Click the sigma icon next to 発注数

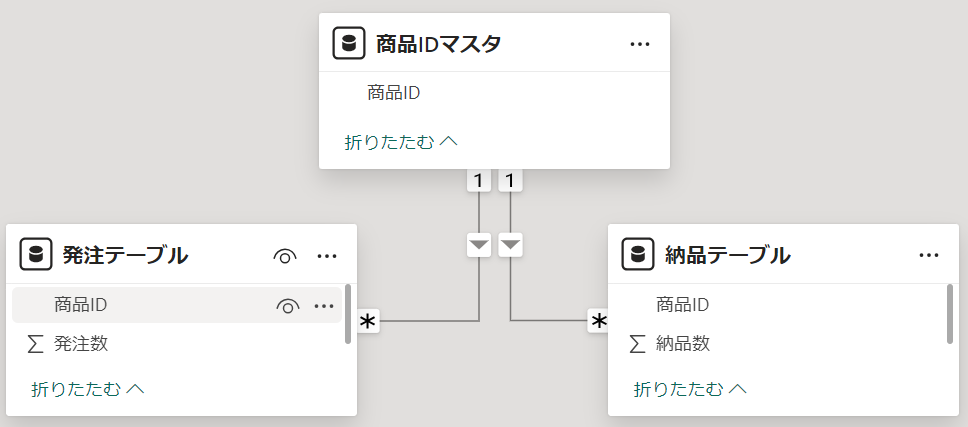click(x=36, y=344)
